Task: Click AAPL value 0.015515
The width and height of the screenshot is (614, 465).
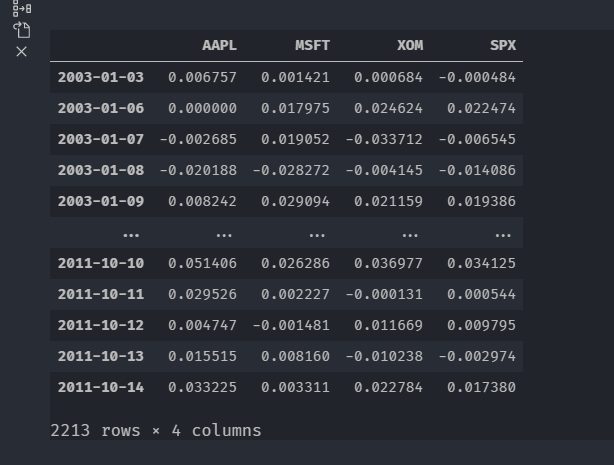Action: click(x=202, y=356)
